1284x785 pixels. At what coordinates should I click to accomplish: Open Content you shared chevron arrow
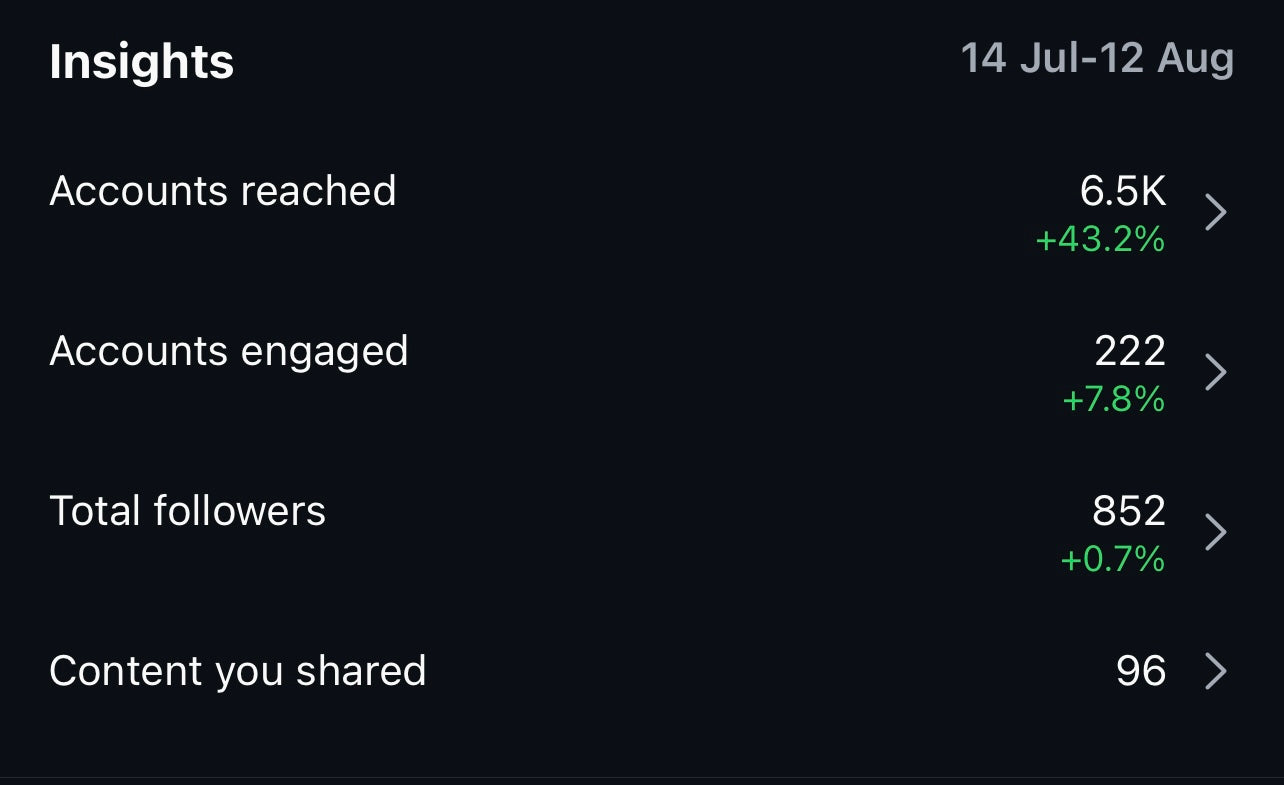[x=1215, y=671]
